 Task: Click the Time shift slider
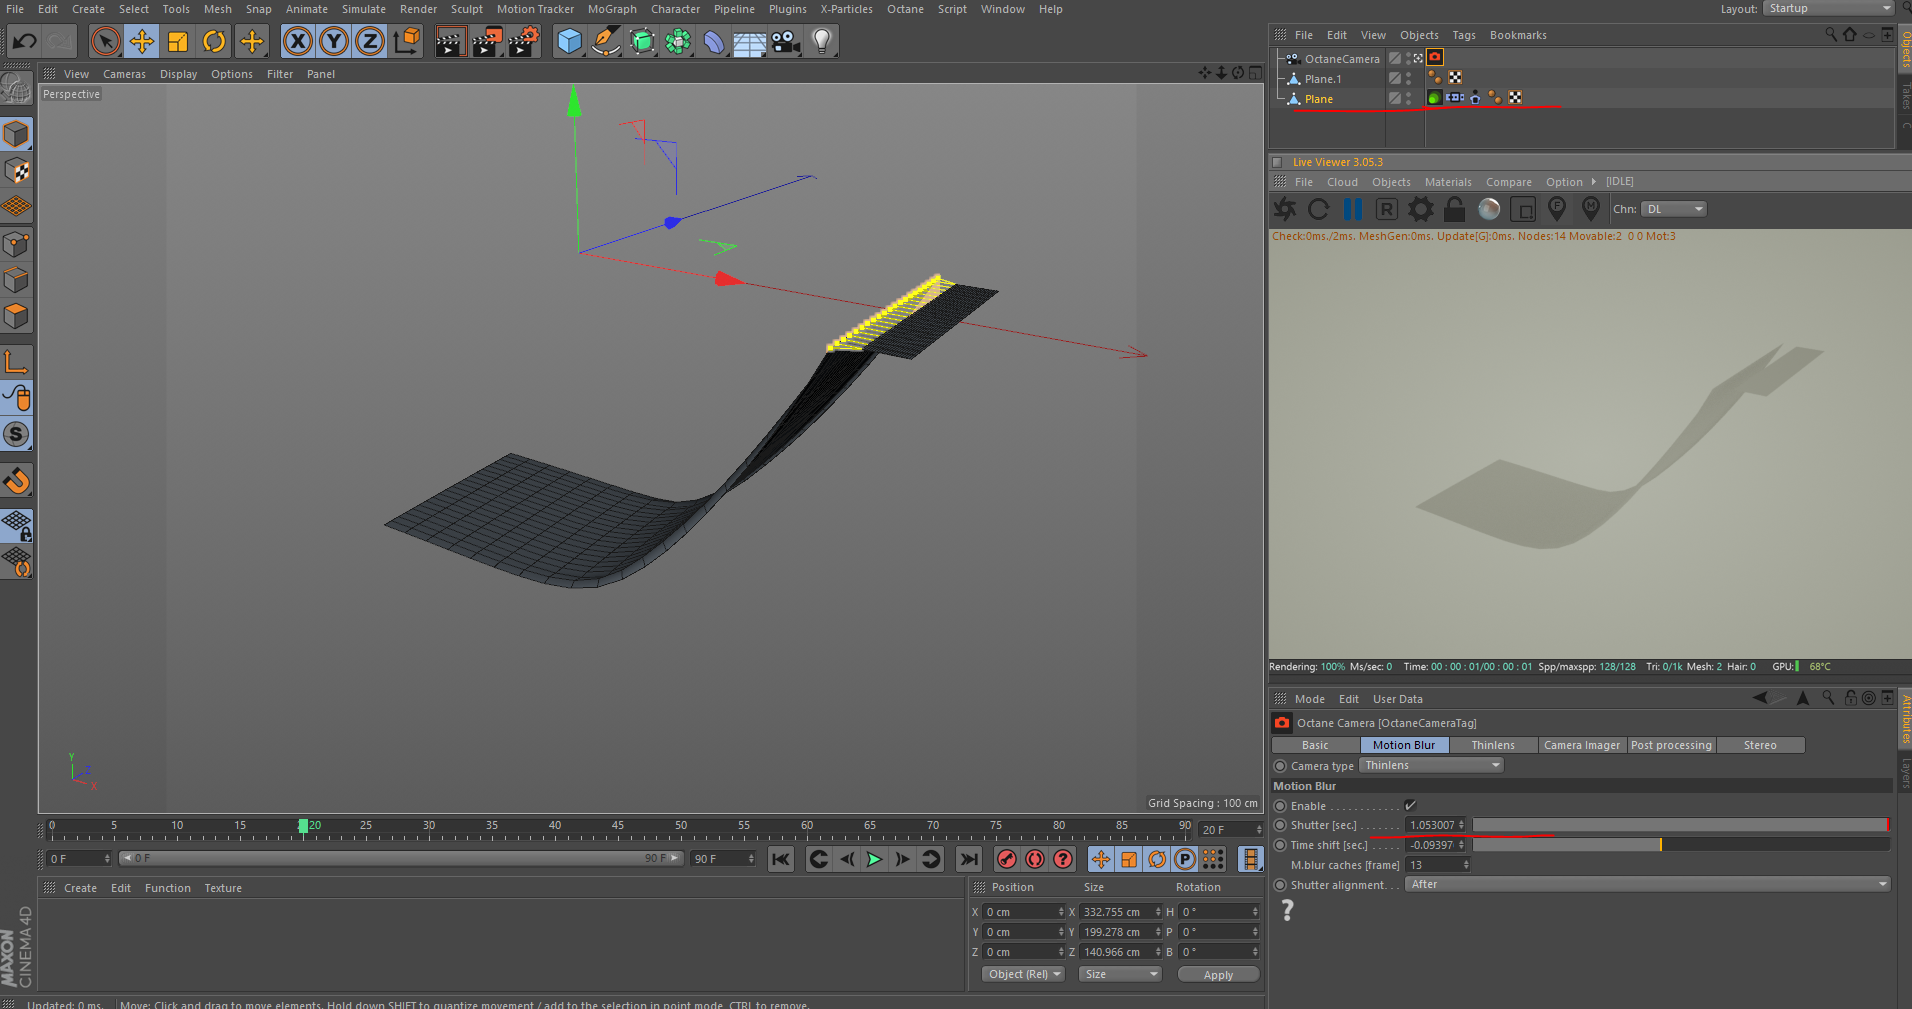point(1680,846)
